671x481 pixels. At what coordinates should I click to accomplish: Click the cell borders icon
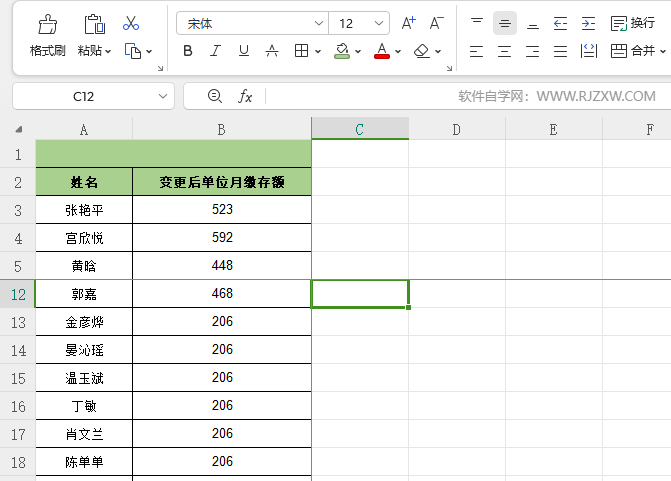[301, 51]
